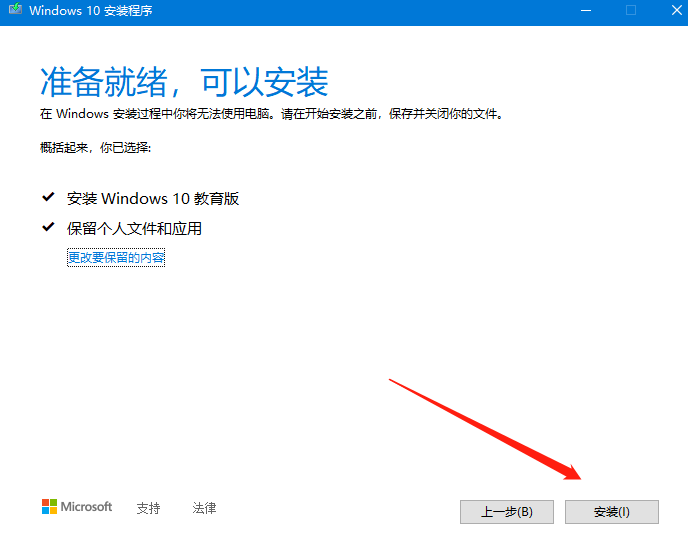Open the 支持 support link

coord(148,508)
